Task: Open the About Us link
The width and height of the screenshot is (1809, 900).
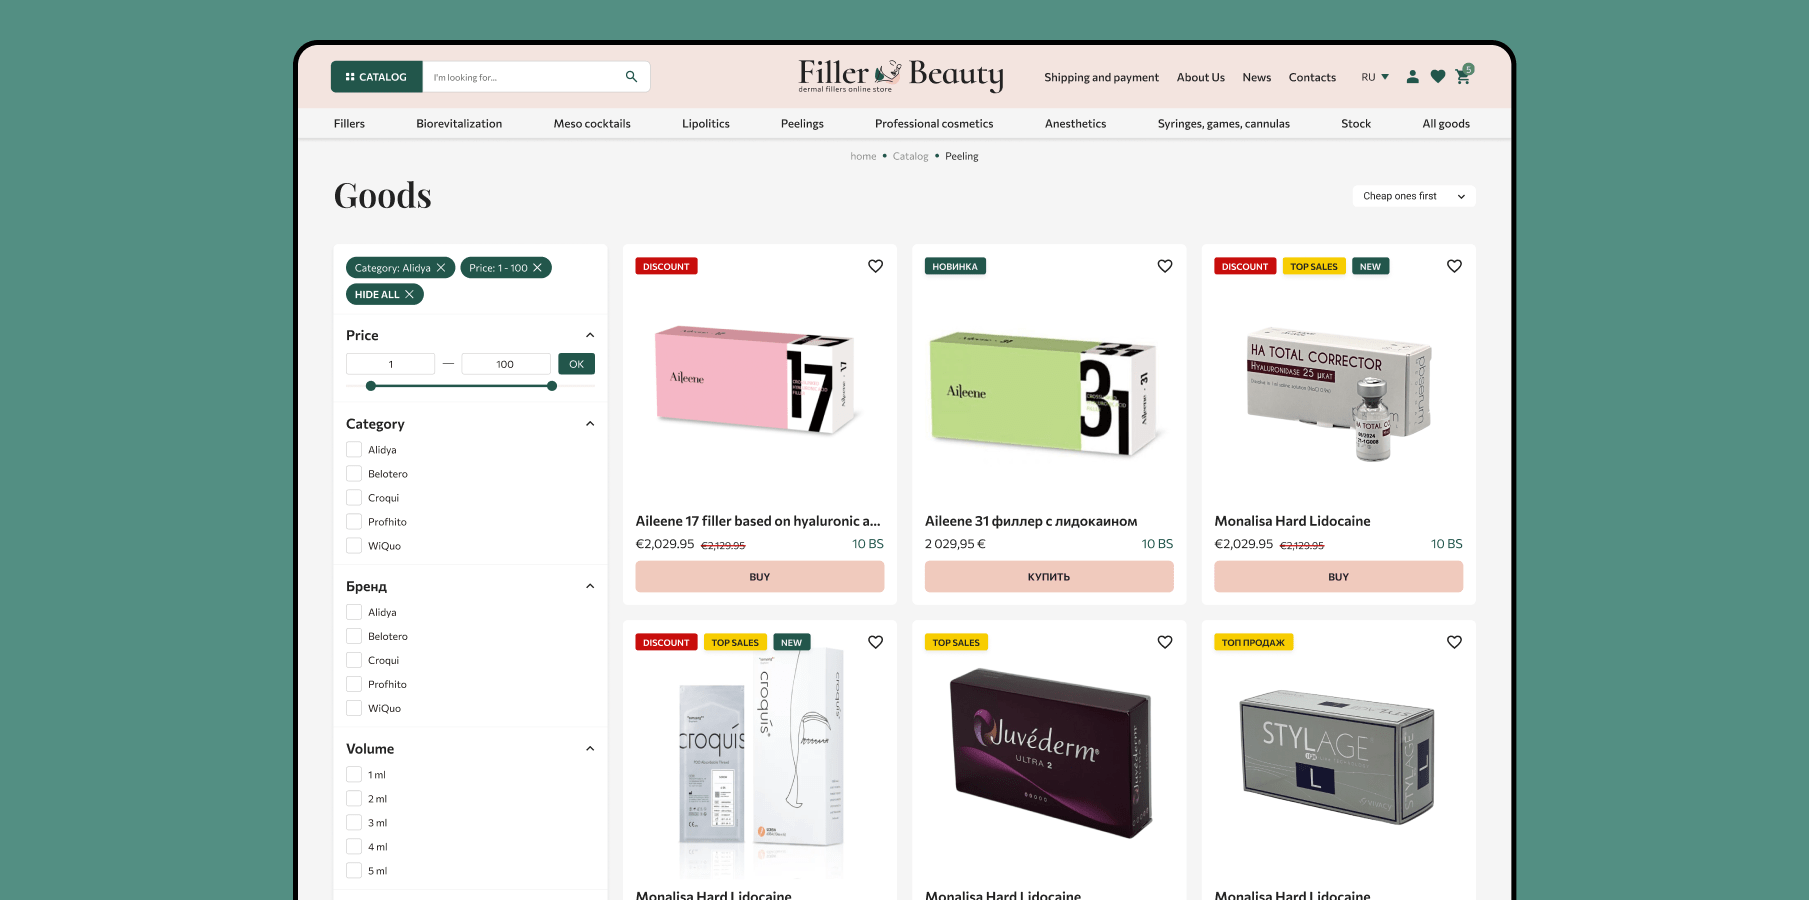Action: coord(1200,77)
